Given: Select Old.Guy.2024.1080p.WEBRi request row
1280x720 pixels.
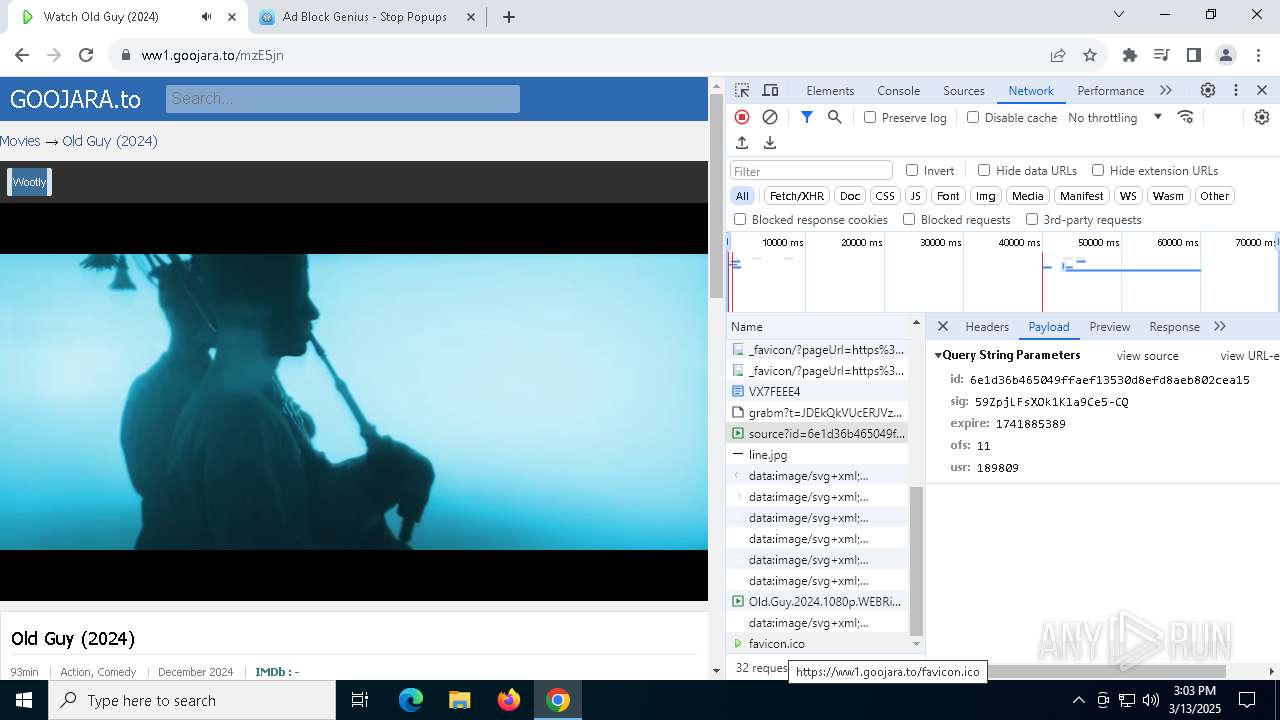Looking at the screenshot, I should (818, 602).
